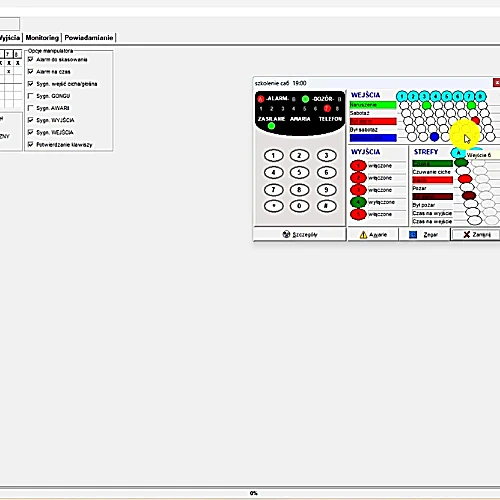Select input 5 cyan circle in WEJŚCIA
The width and height of the screenshot is (500, 500).
447,97
